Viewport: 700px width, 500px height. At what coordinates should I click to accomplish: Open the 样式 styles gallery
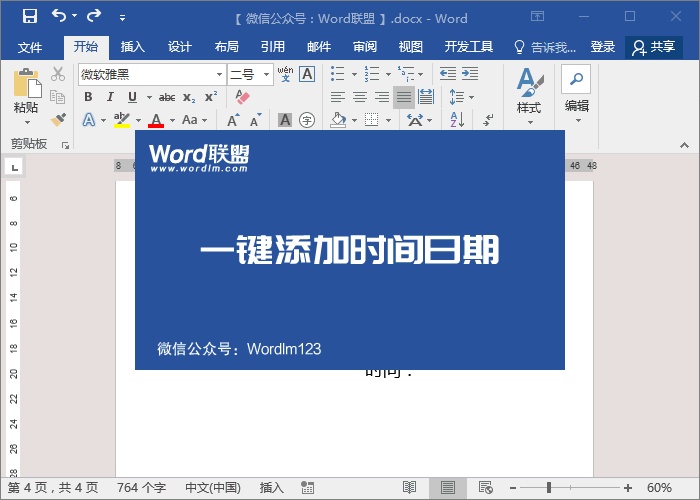click(x=529, y=96)
